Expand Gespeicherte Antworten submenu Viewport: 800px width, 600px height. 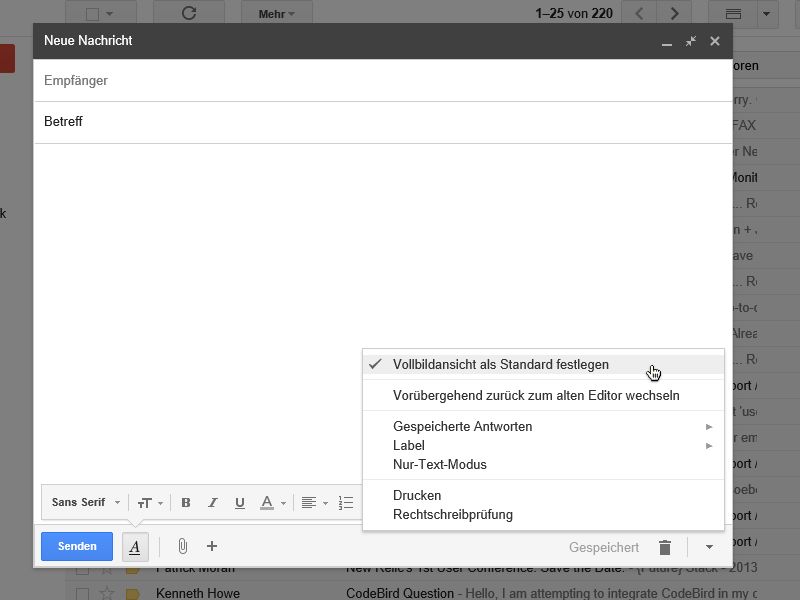tap(543, 426)
